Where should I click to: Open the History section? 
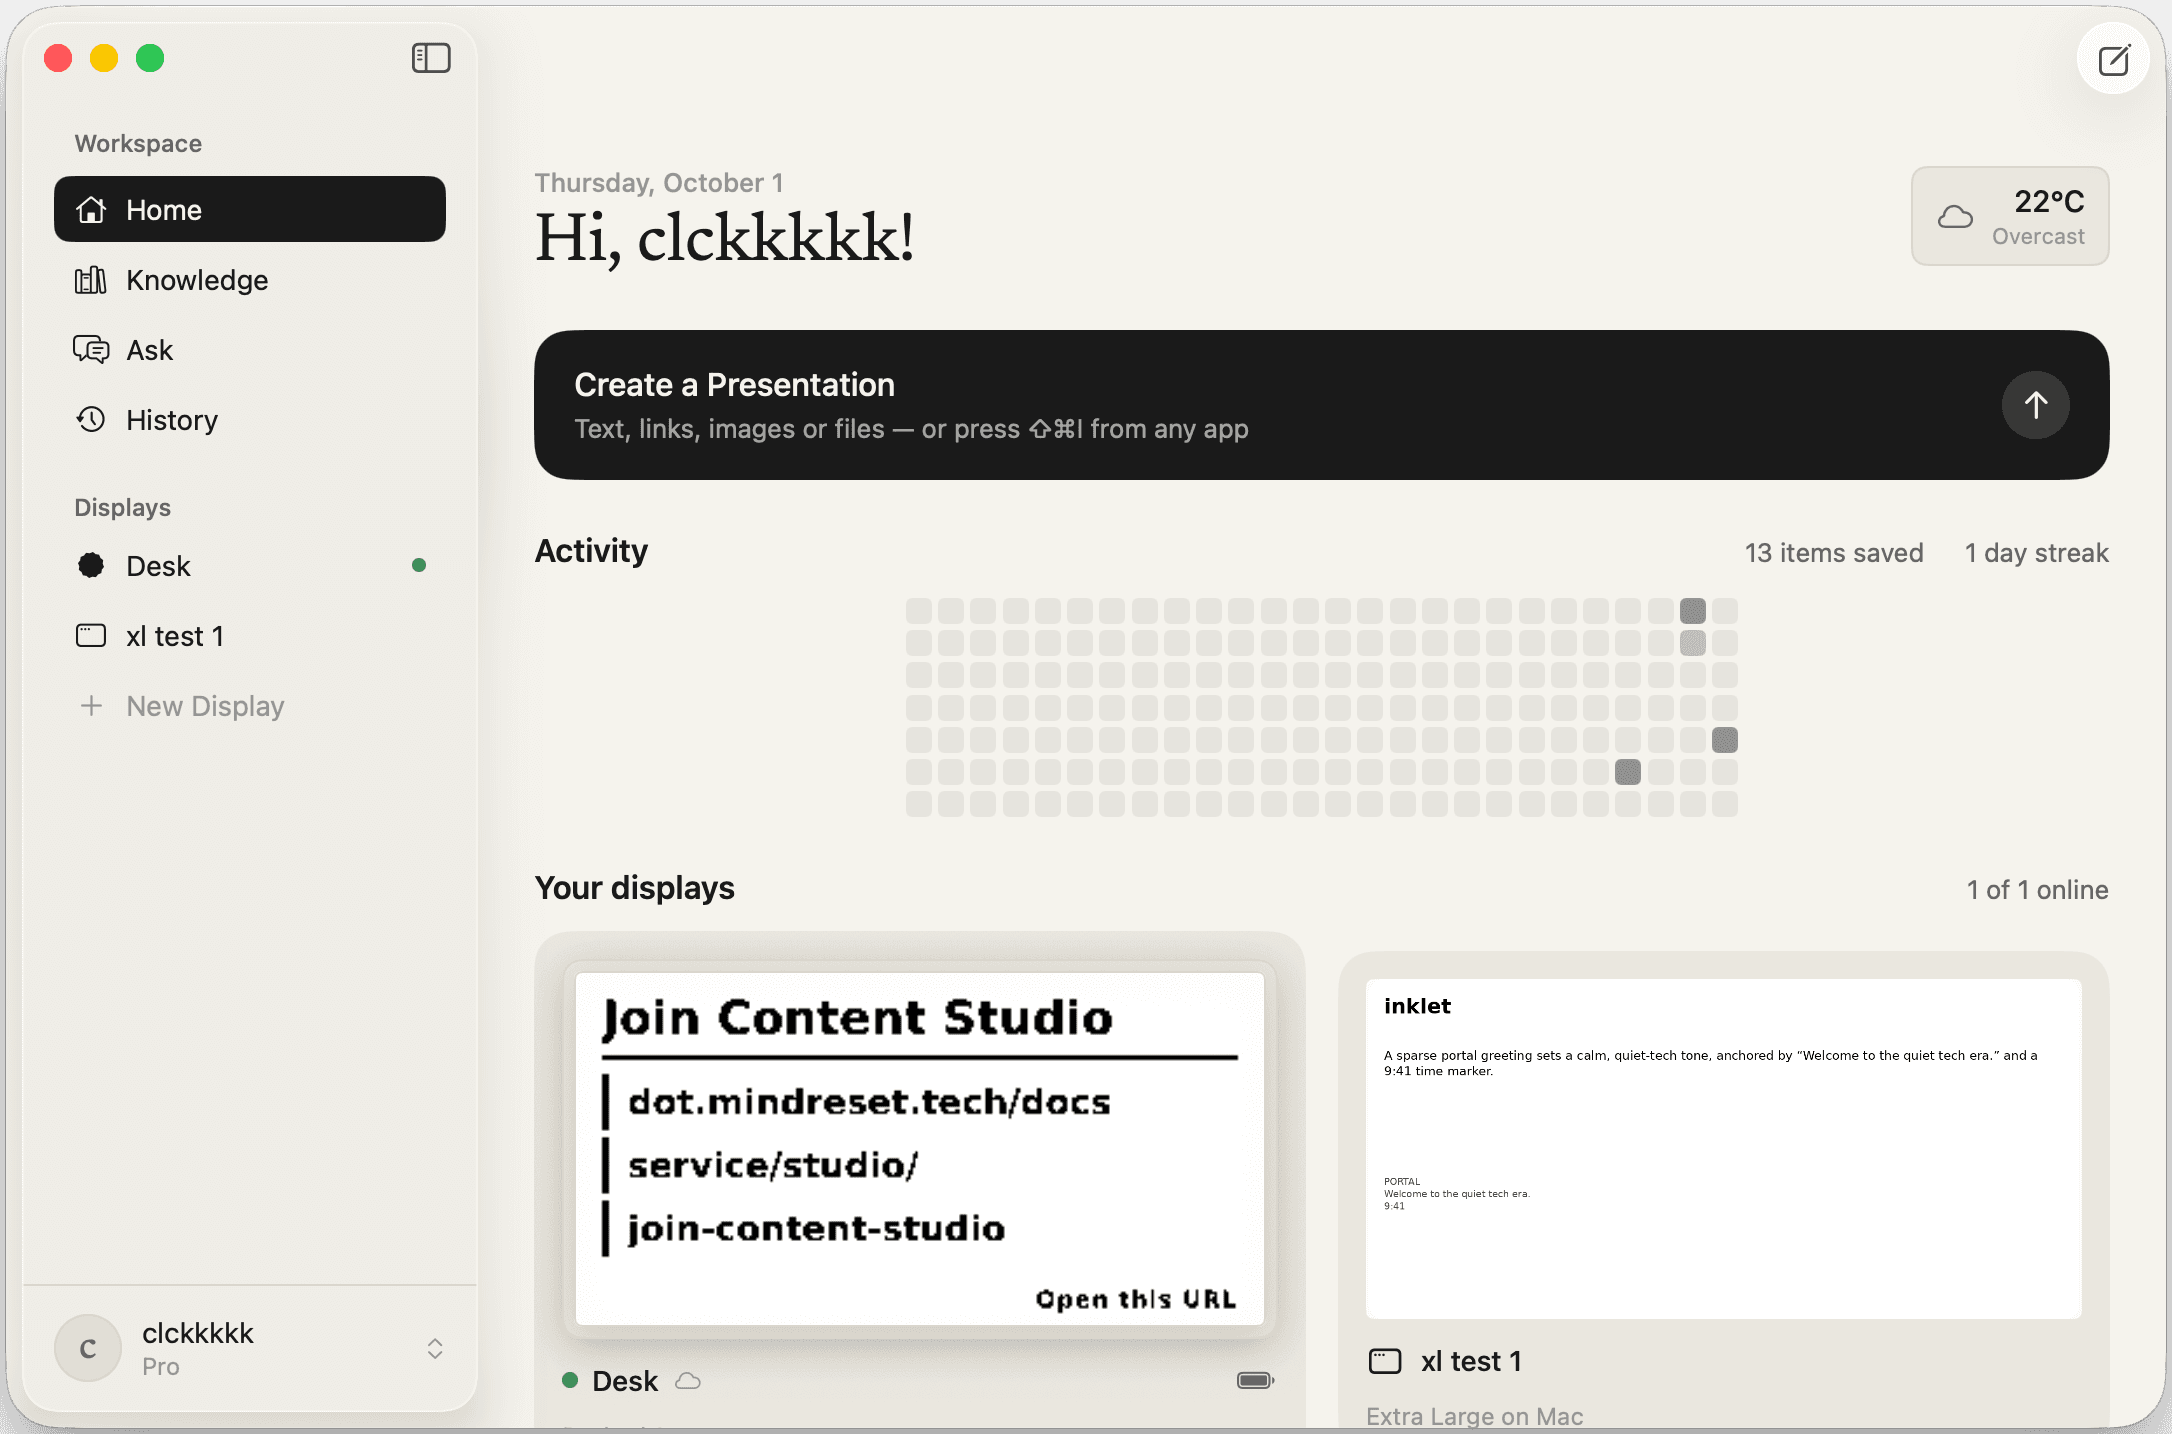250,420
